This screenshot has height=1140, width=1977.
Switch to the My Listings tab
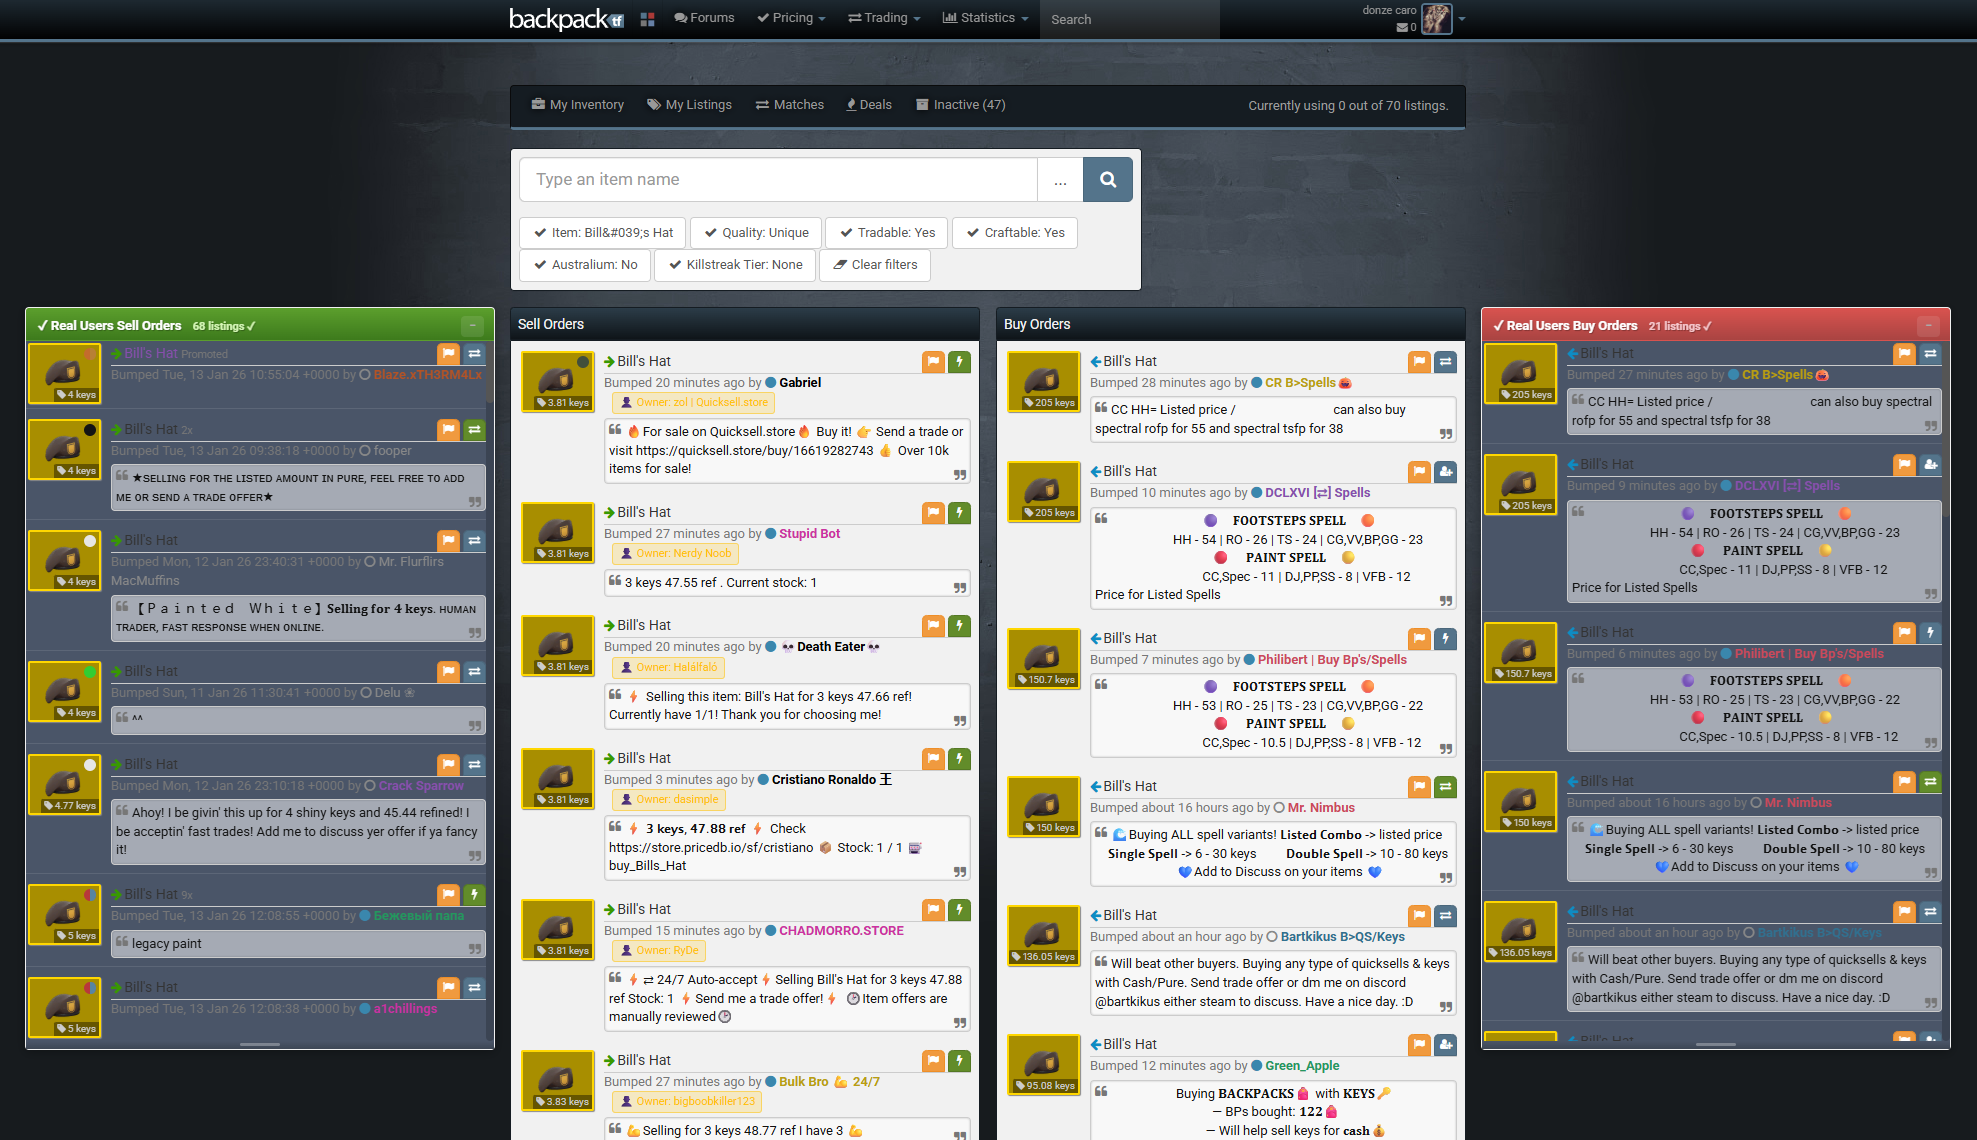[x=689, y=104]
